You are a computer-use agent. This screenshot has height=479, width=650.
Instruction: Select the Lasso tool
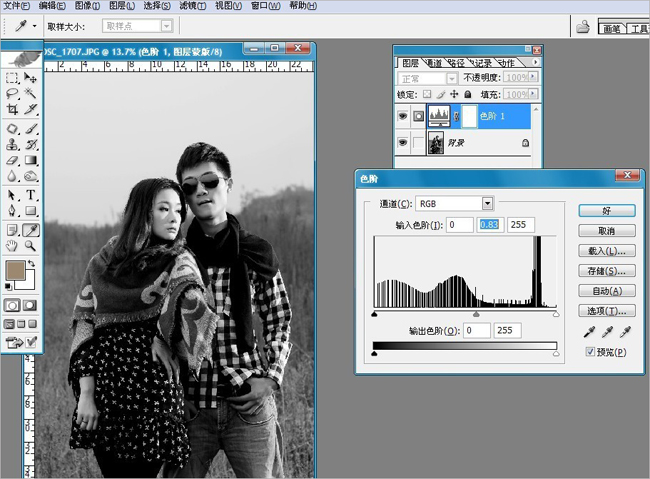(x=12, y=93)
